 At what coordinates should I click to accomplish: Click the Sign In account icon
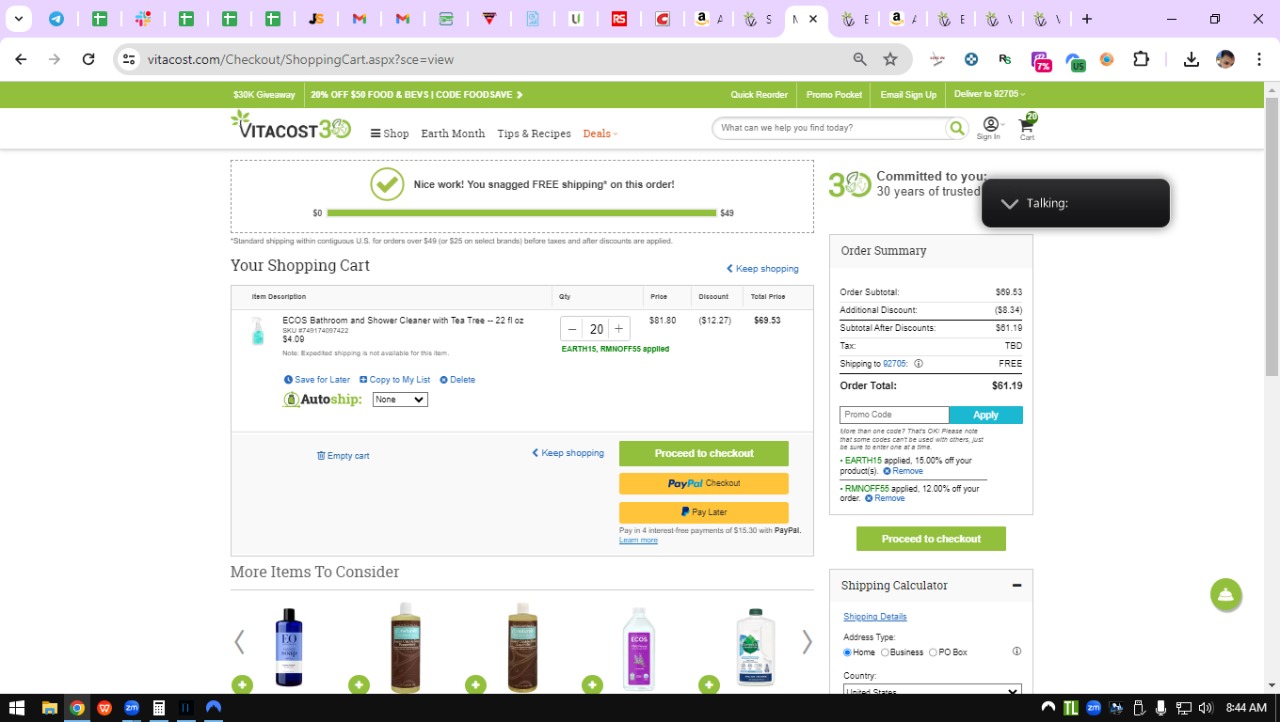(x=989, y=128)
